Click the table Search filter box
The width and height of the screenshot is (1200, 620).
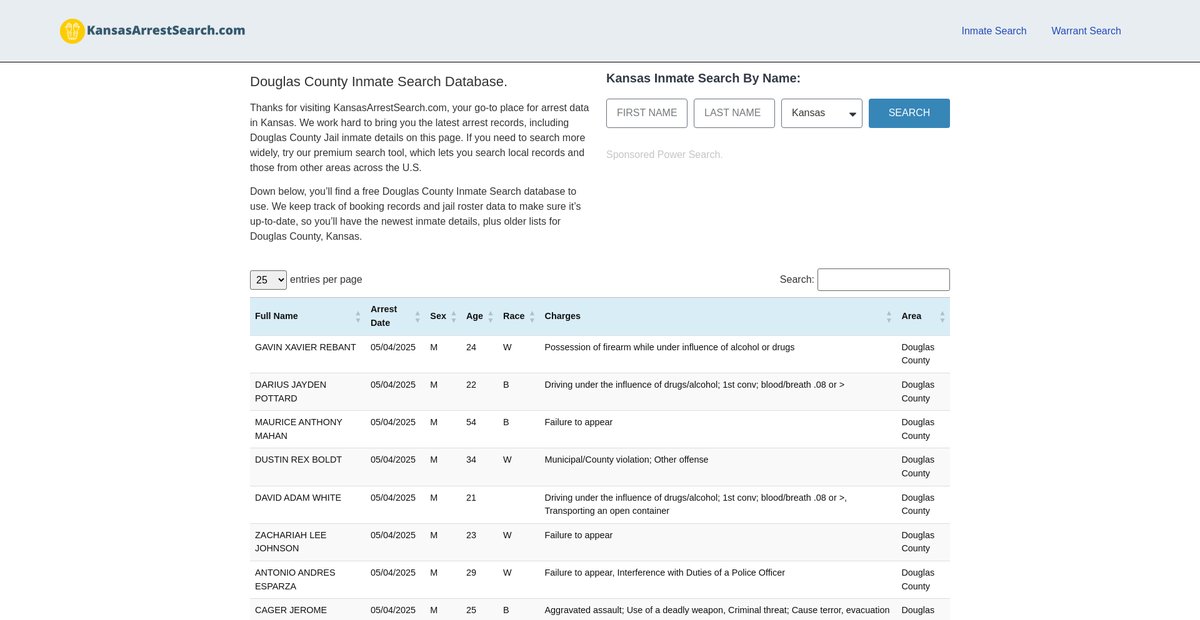883,280
